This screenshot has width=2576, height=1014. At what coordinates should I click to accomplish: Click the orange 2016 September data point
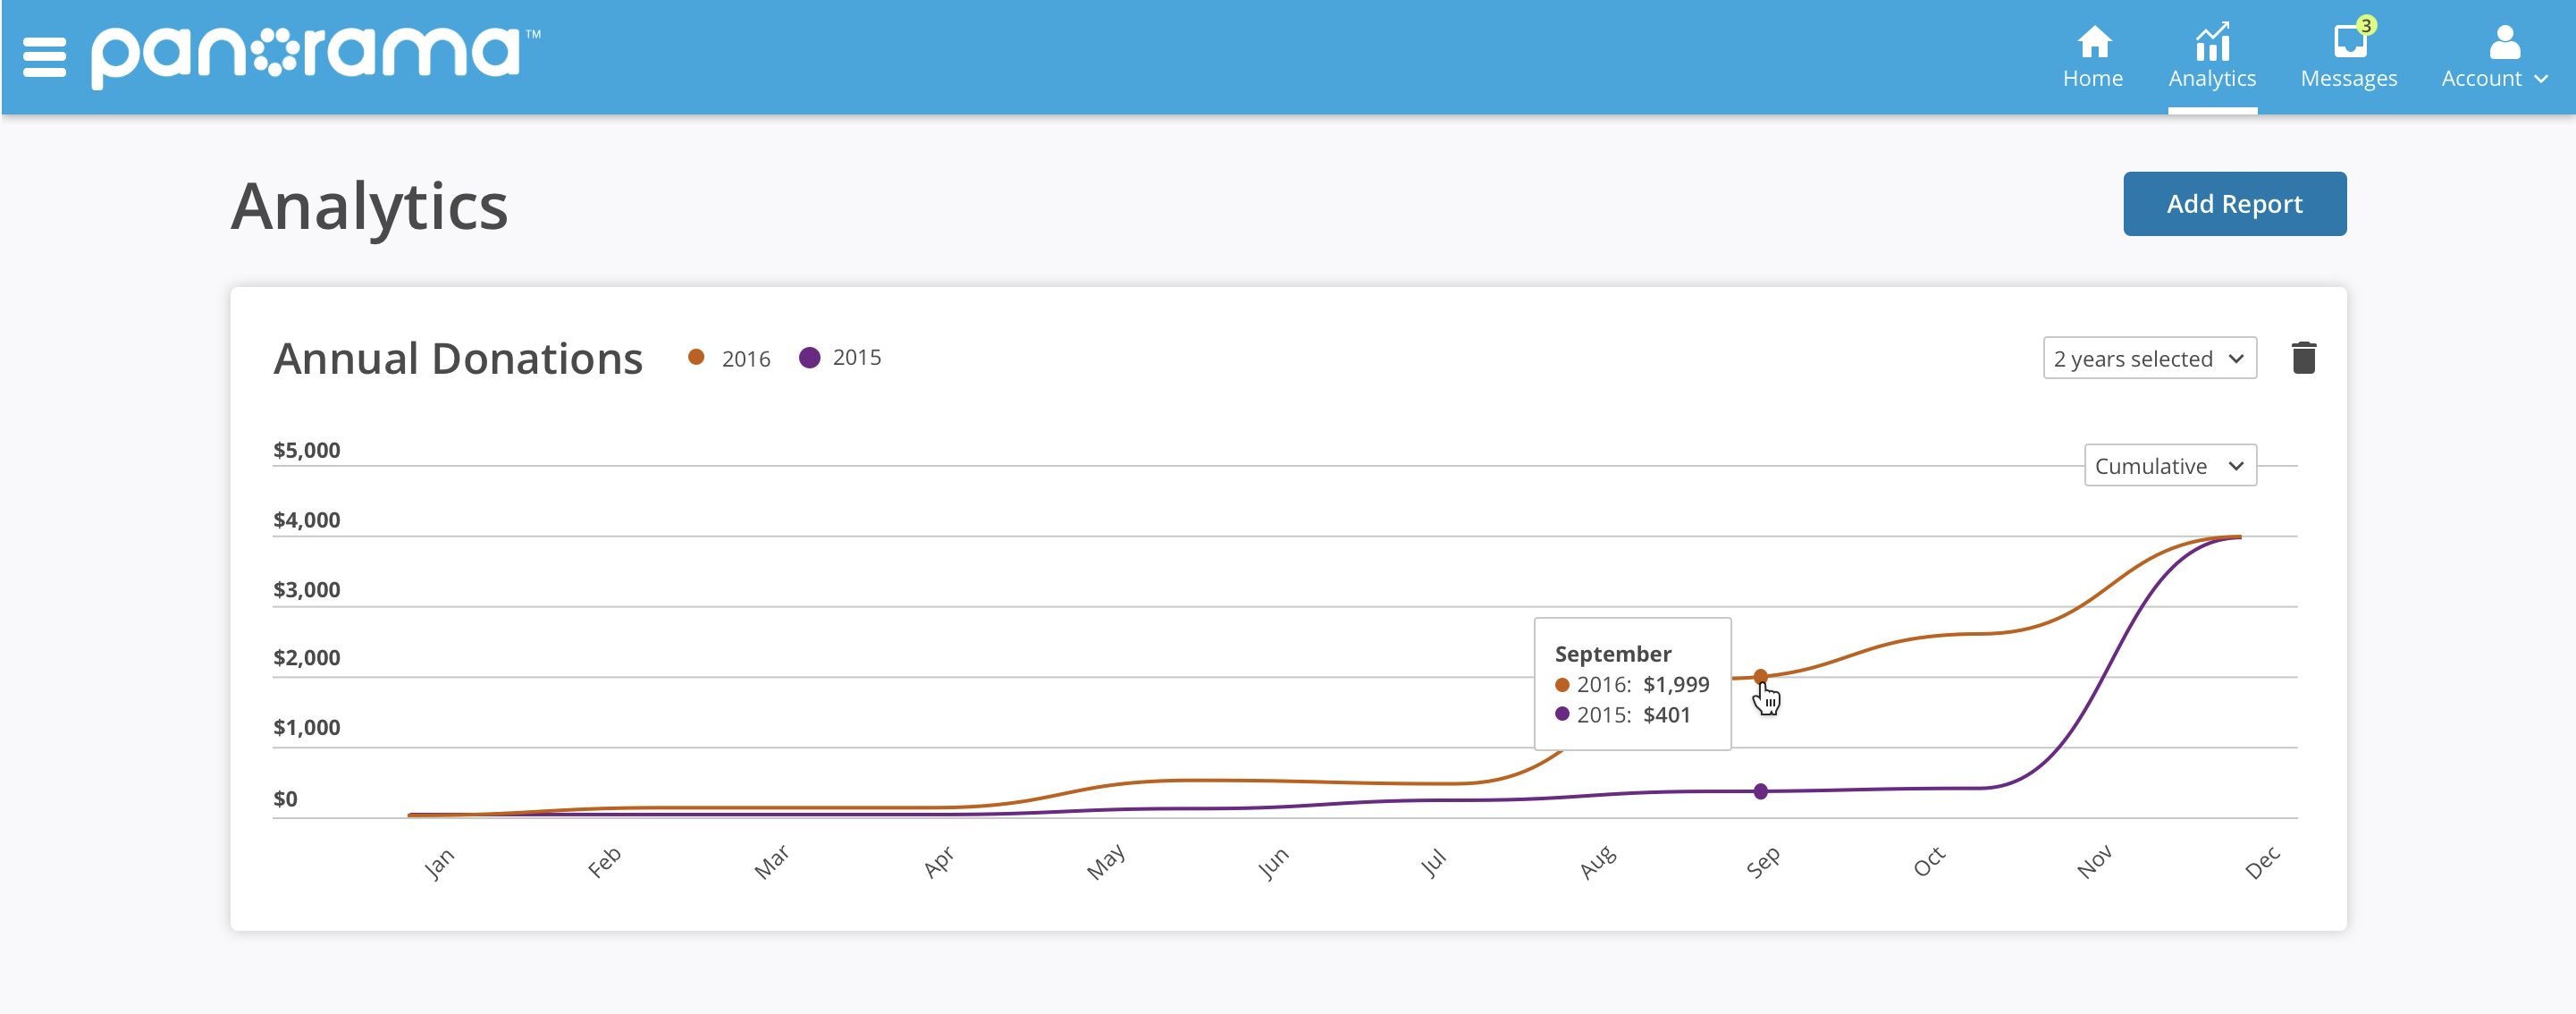coord(1760,677)
